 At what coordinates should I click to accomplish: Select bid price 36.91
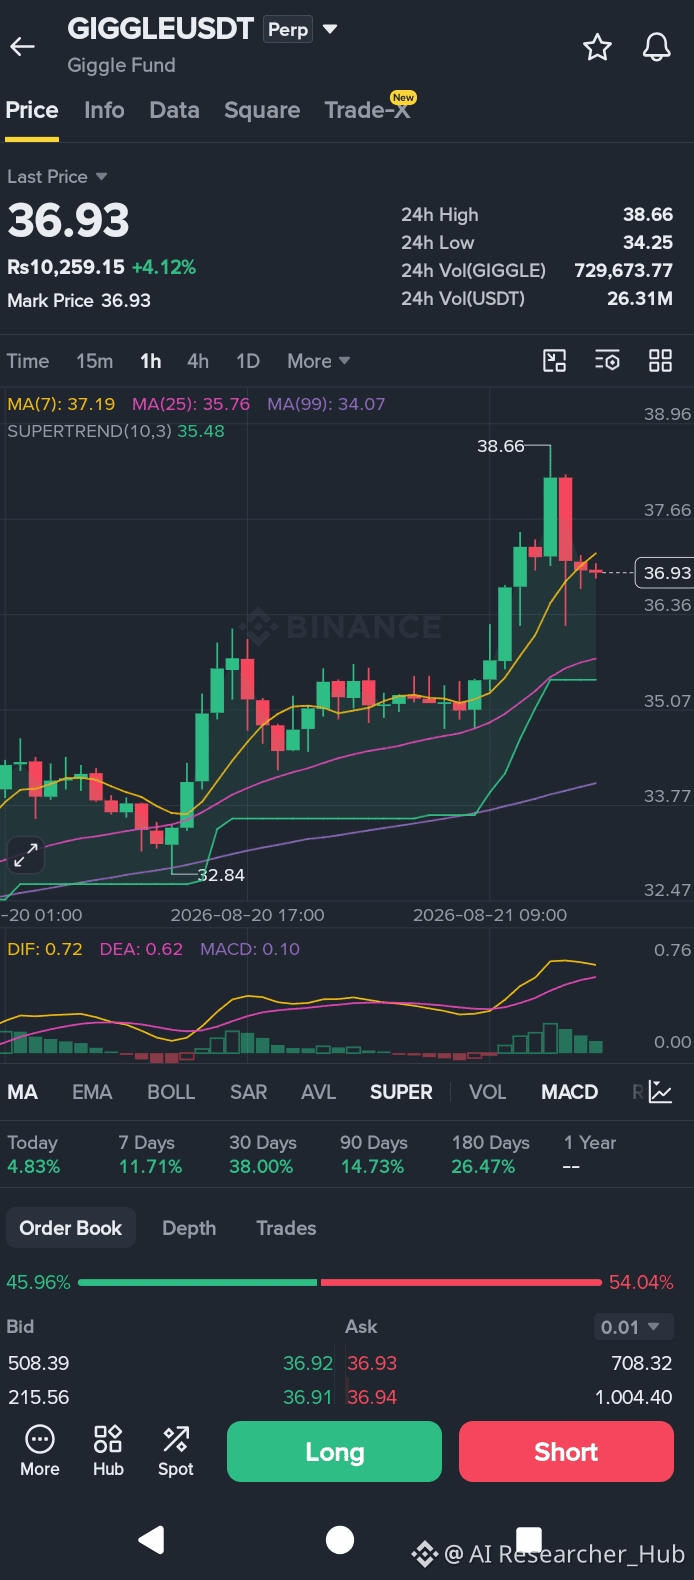click(x=307, y=1397)
